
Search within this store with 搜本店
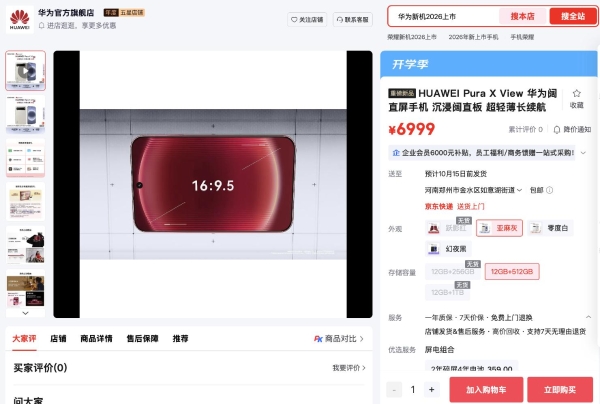(x=522, y=16)
